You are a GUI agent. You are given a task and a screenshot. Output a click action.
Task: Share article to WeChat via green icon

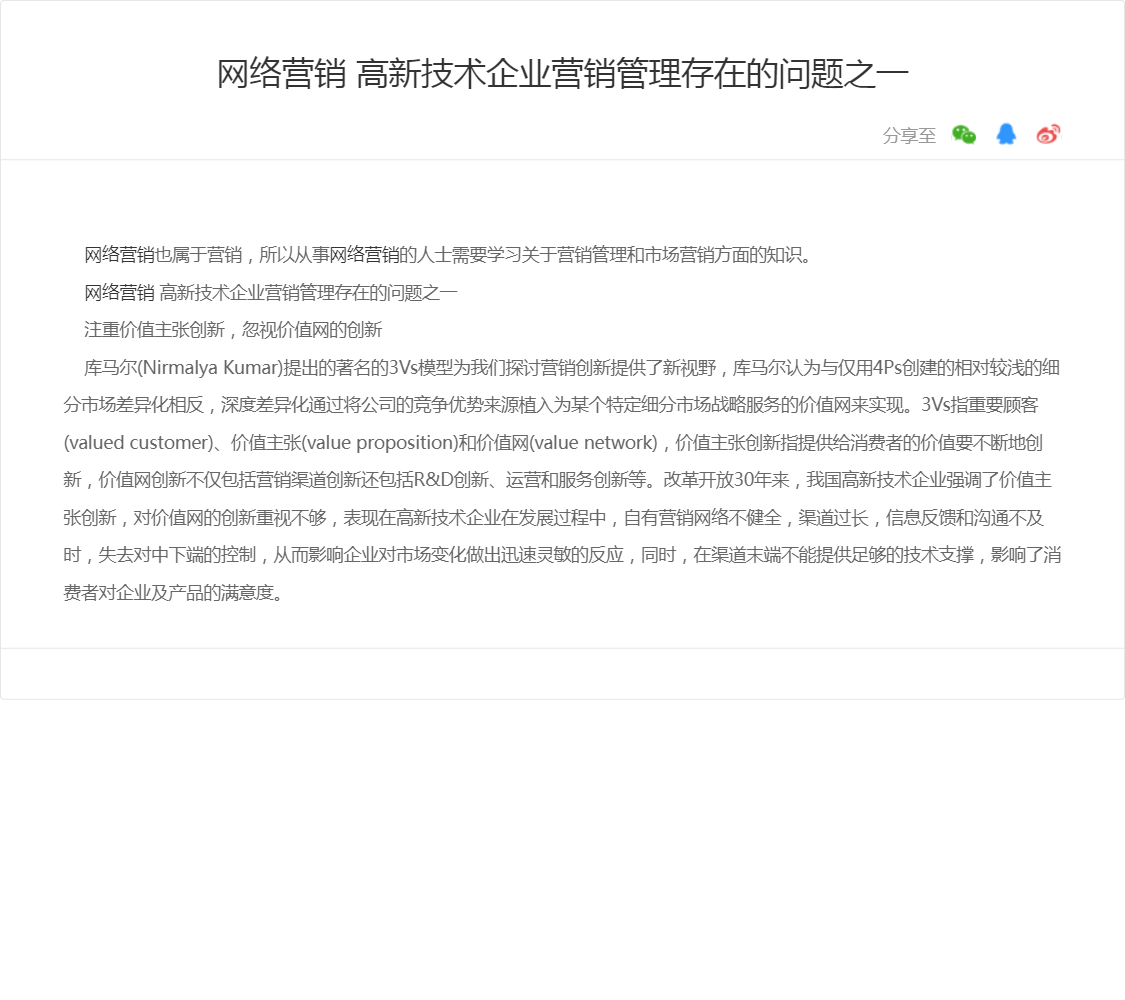pyautogui.click(x=964, y=134)
